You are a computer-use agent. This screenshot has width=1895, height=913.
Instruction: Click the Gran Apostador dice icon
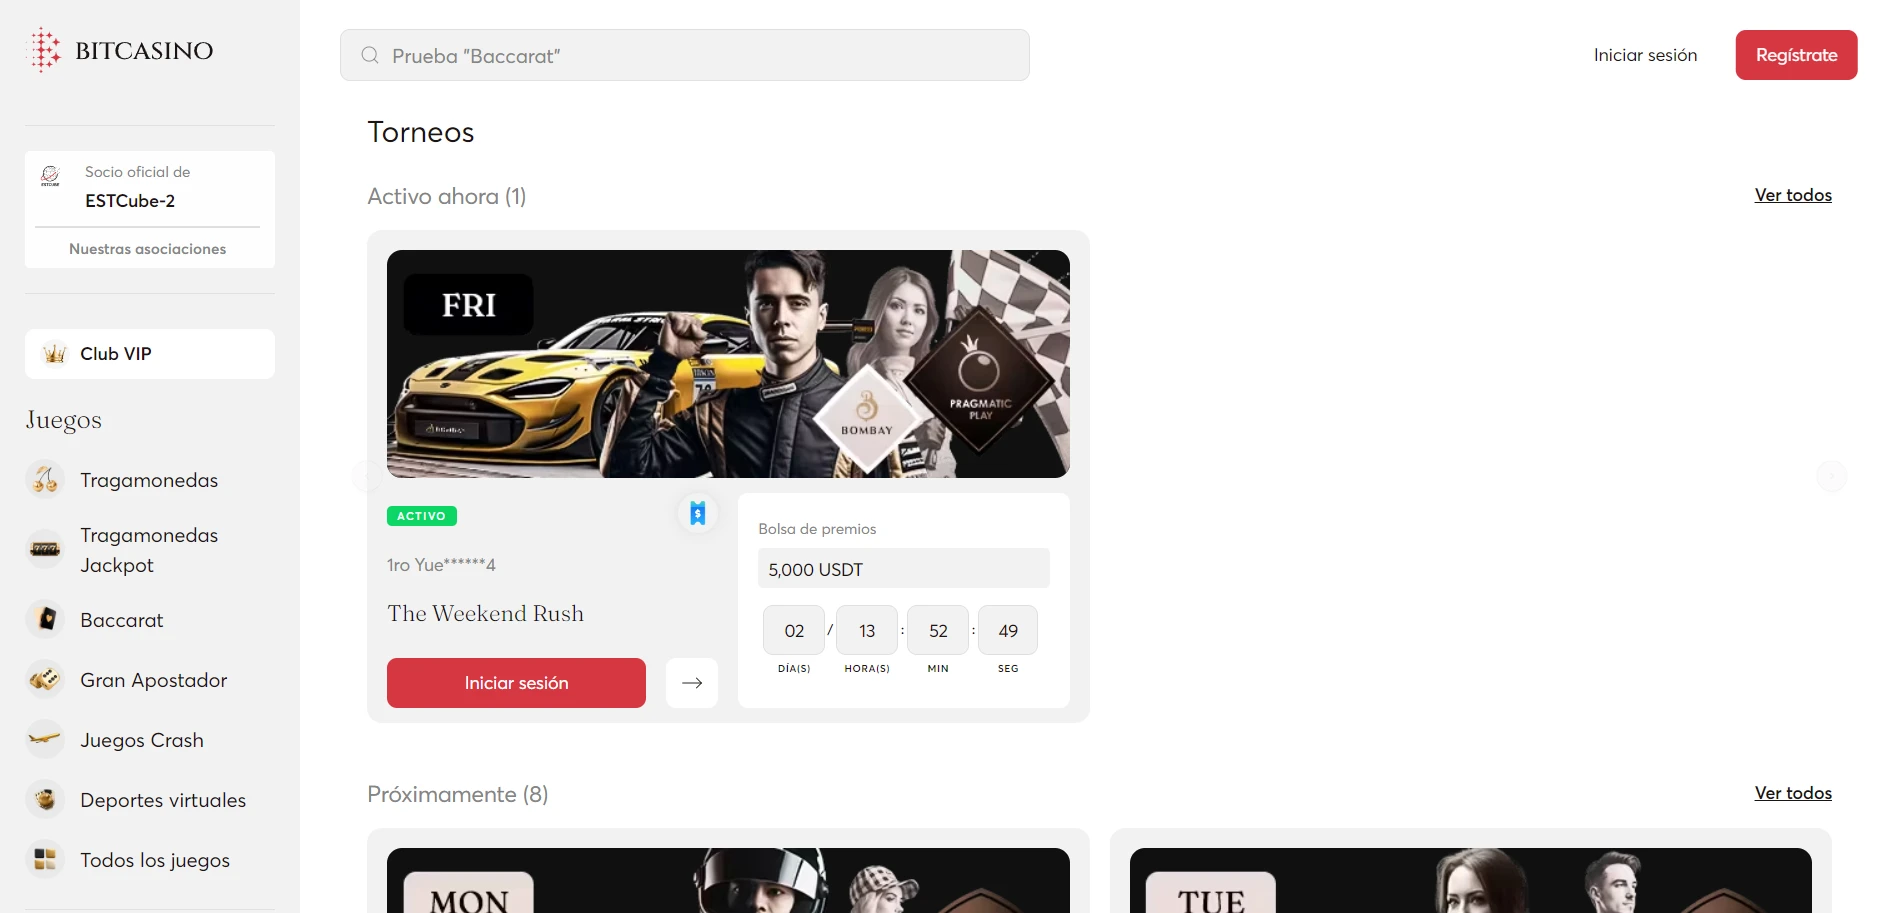point(45,680)
